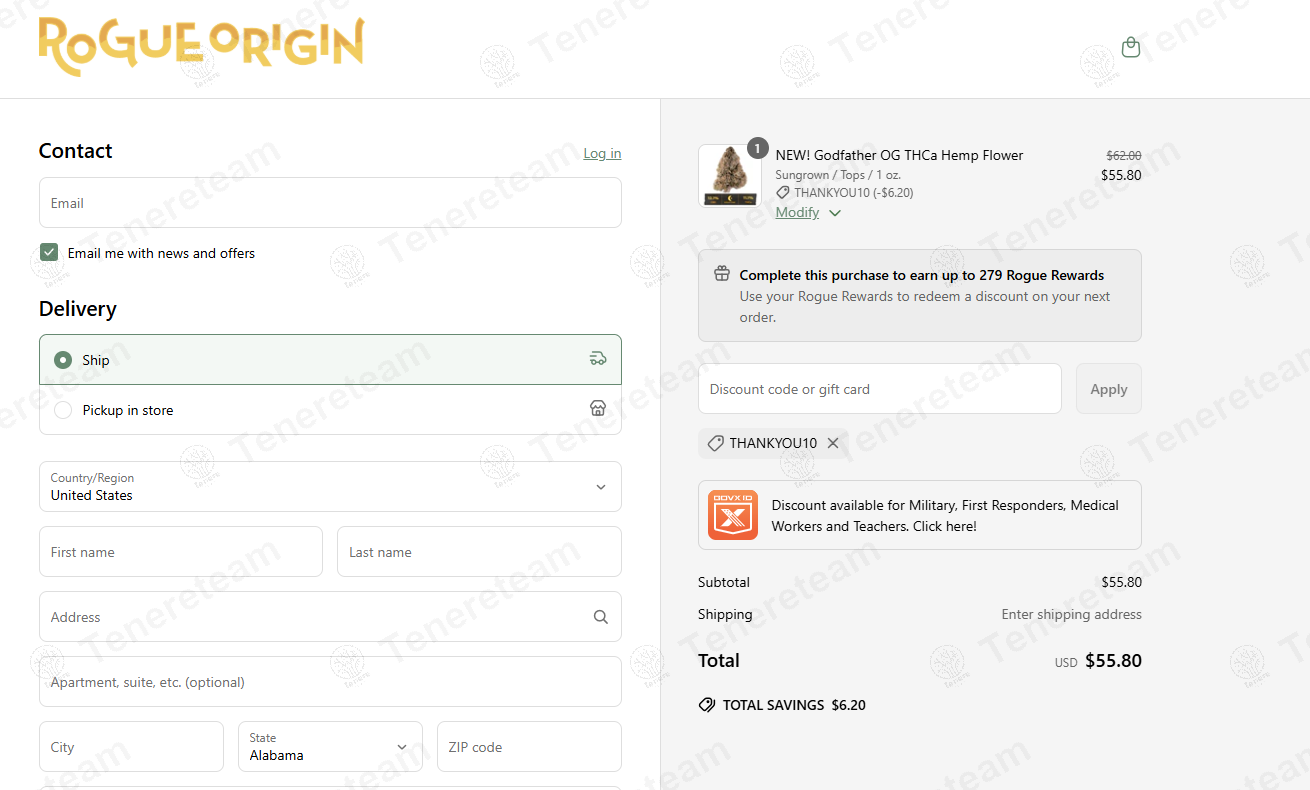The width and height of the screenshot is (1310, 790).
Task: Select Pickup in store radio option
Action: click(63, 410)
